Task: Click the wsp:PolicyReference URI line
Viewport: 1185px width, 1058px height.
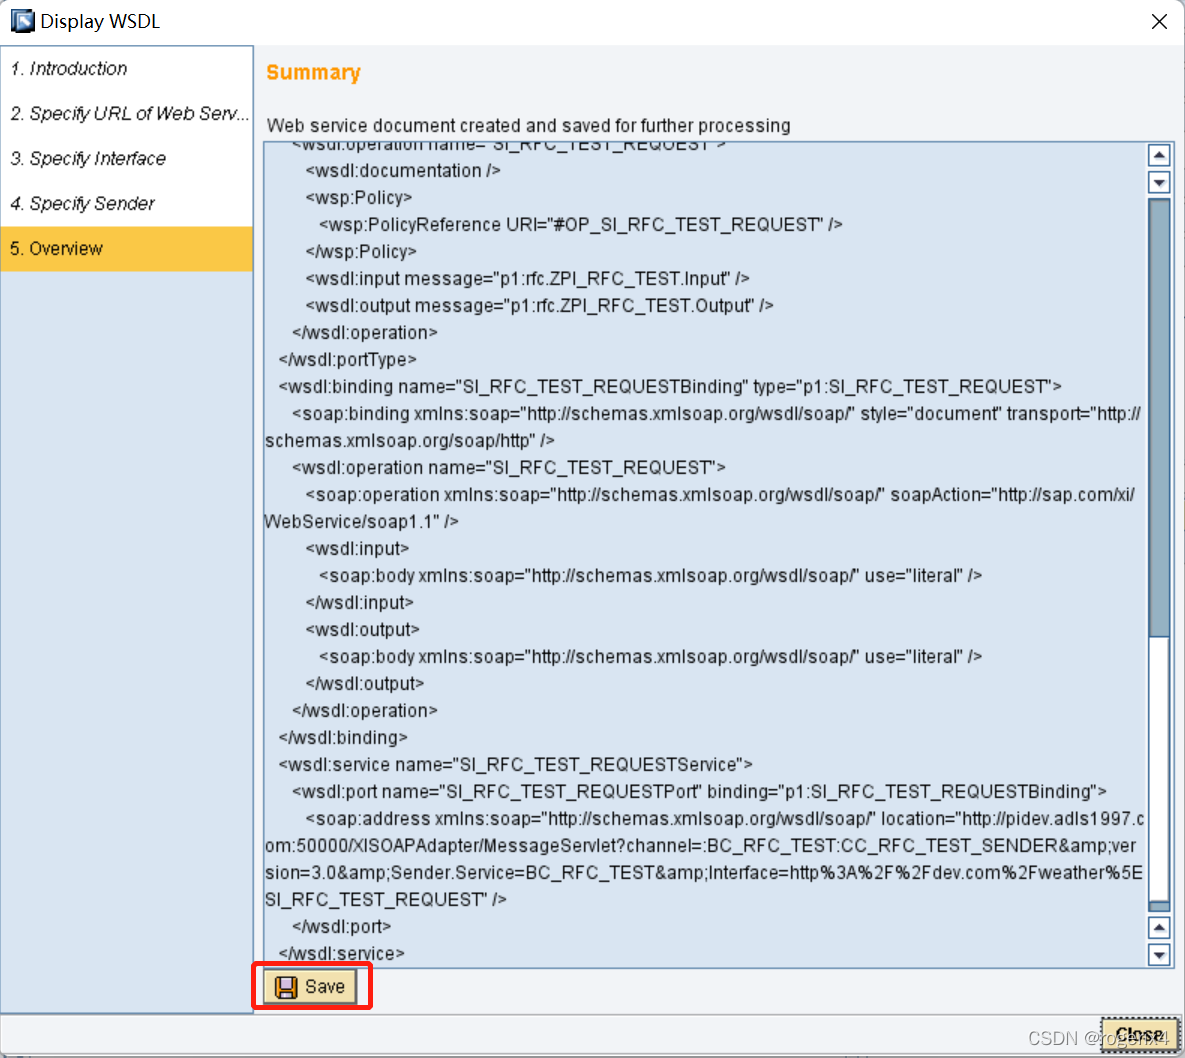Action: [x=580, y=225]
